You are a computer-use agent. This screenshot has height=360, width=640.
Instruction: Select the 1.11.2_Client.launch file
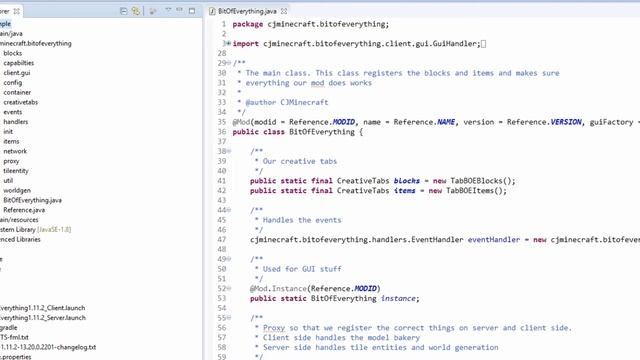43,308
